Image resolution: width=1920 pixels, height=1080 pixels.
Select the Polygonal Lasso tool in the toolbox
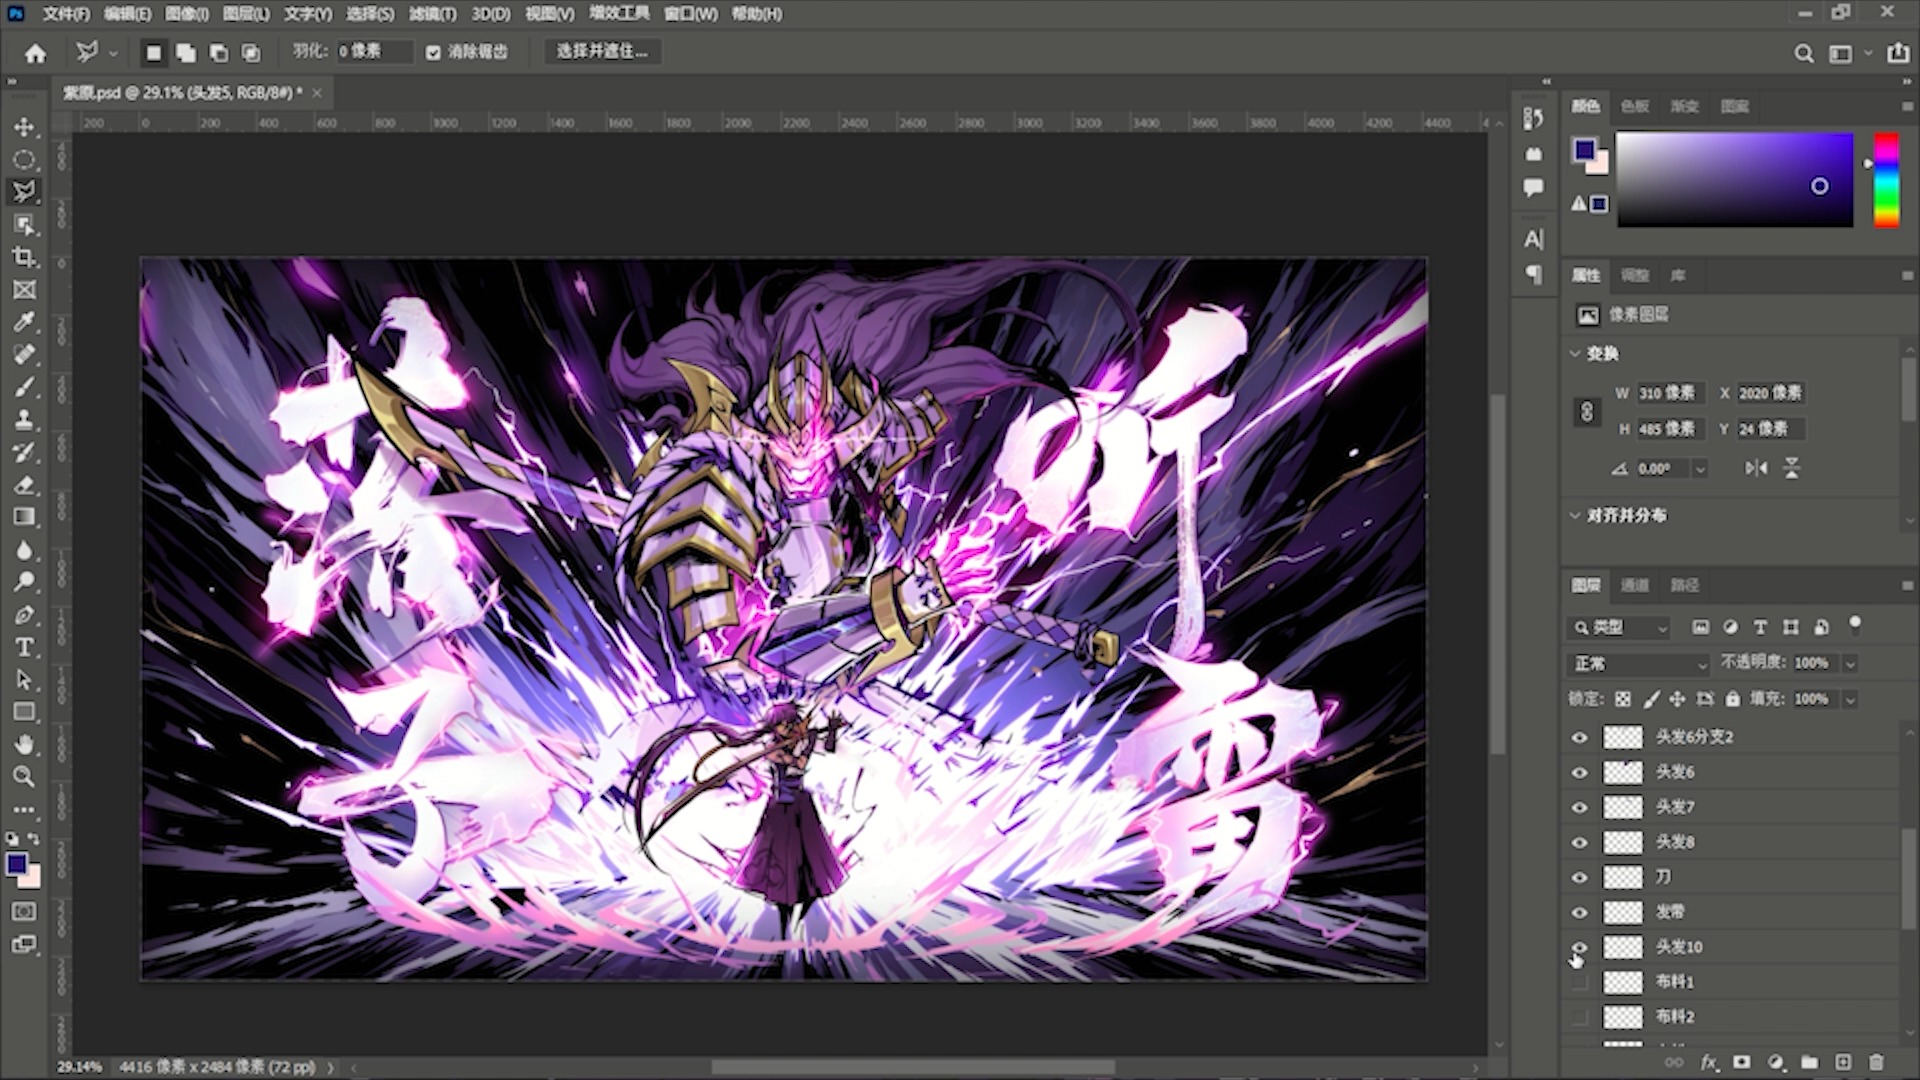[x=24, y=192]
